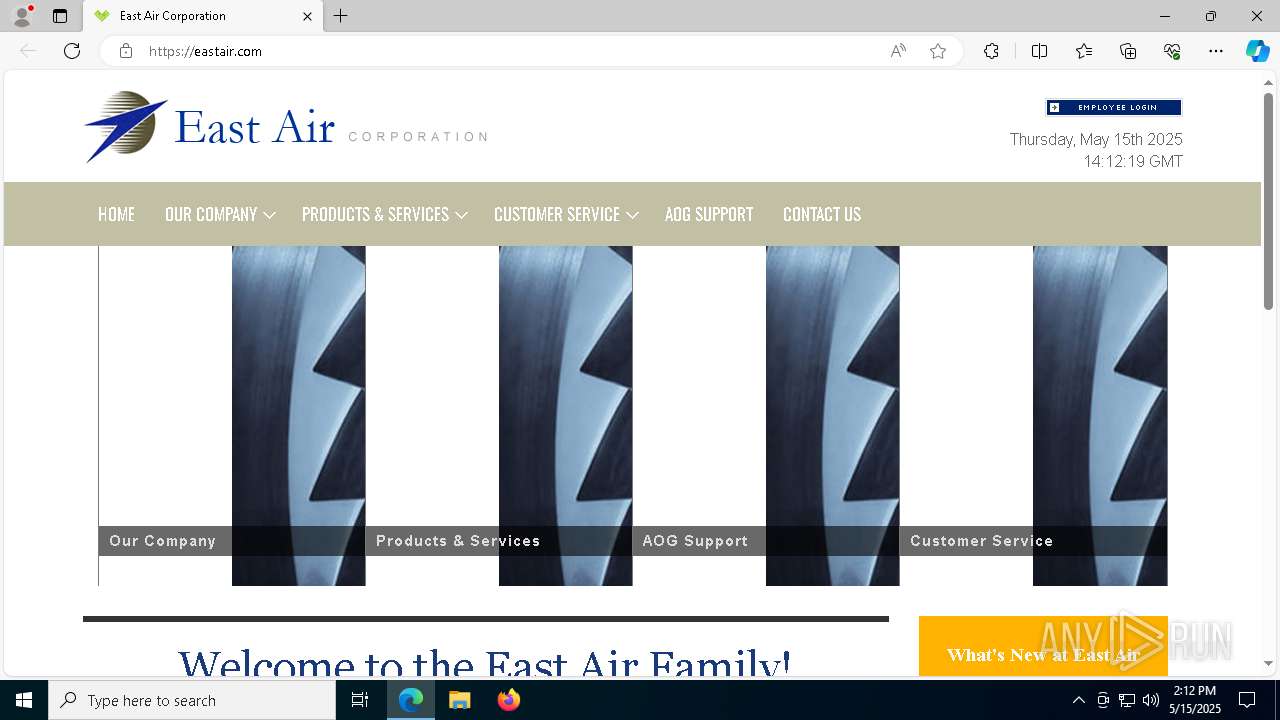Click the taskbar search box
The image size is (1280, 720).
click(192, 700)
